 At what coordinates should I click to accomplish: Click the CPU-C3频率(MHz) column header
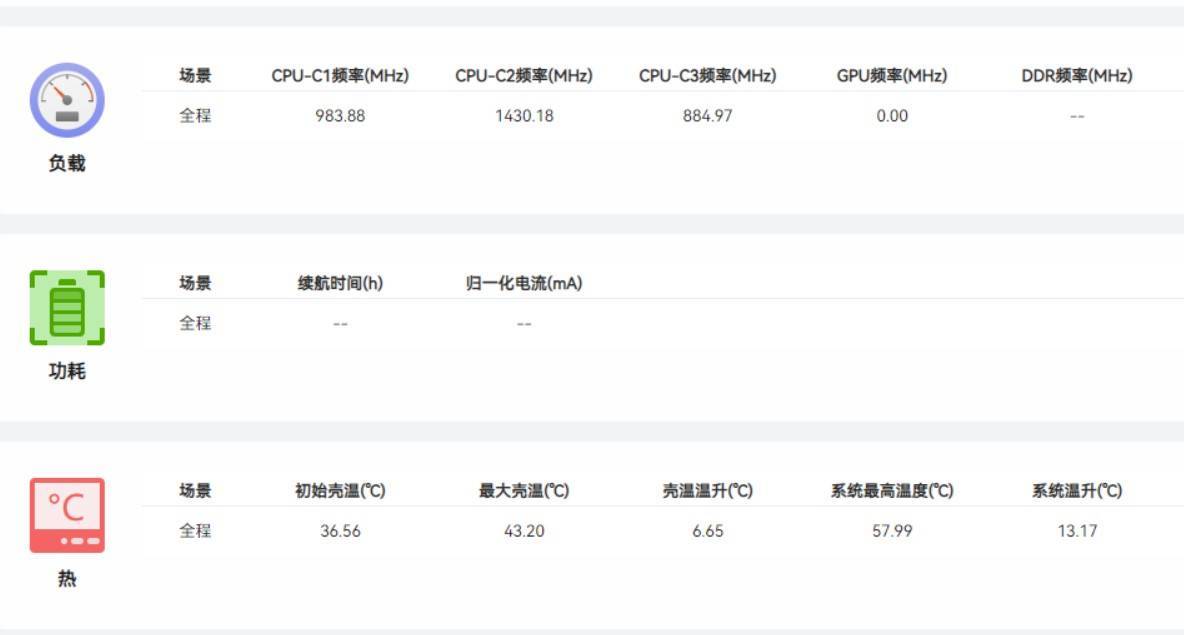(708, 76)
